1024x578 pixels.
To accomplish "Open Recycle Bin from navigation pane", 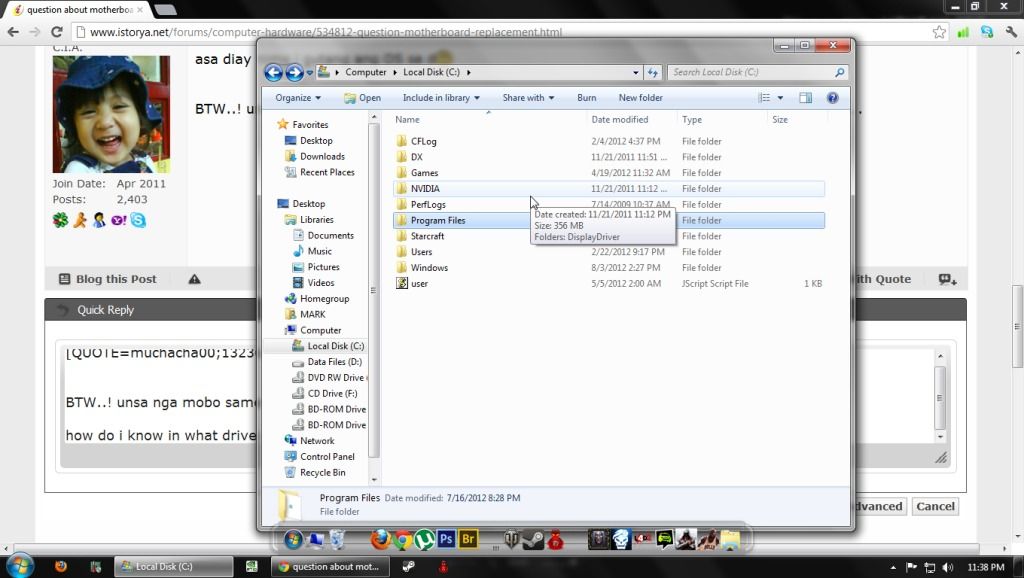I will (323, 473).
